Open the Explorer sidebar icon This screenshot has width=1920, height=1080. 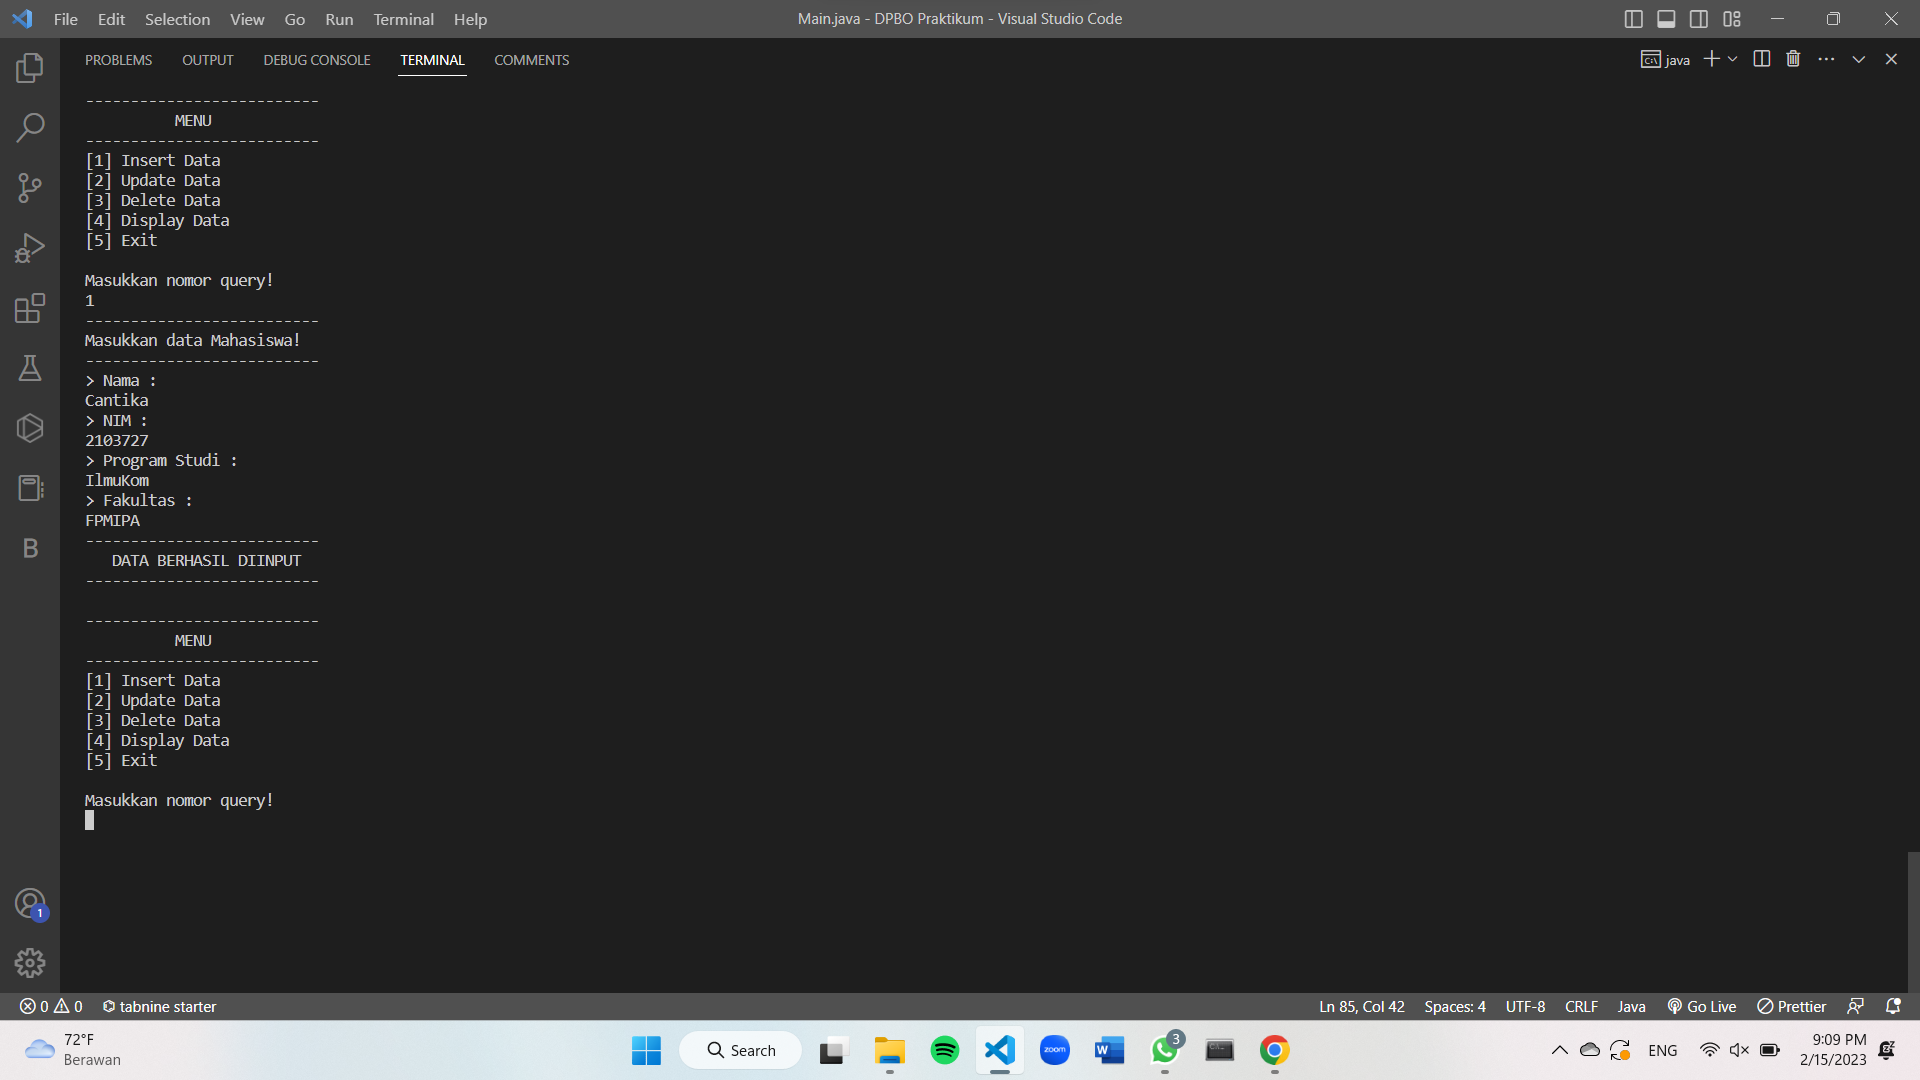[x=30, y=67]
